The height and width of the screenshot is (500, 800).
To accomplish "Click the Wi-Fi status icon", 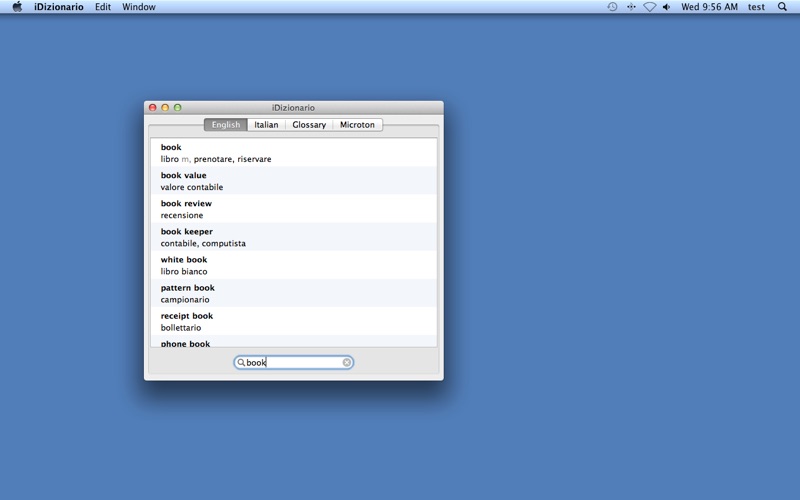I will (x=649, y=7).
